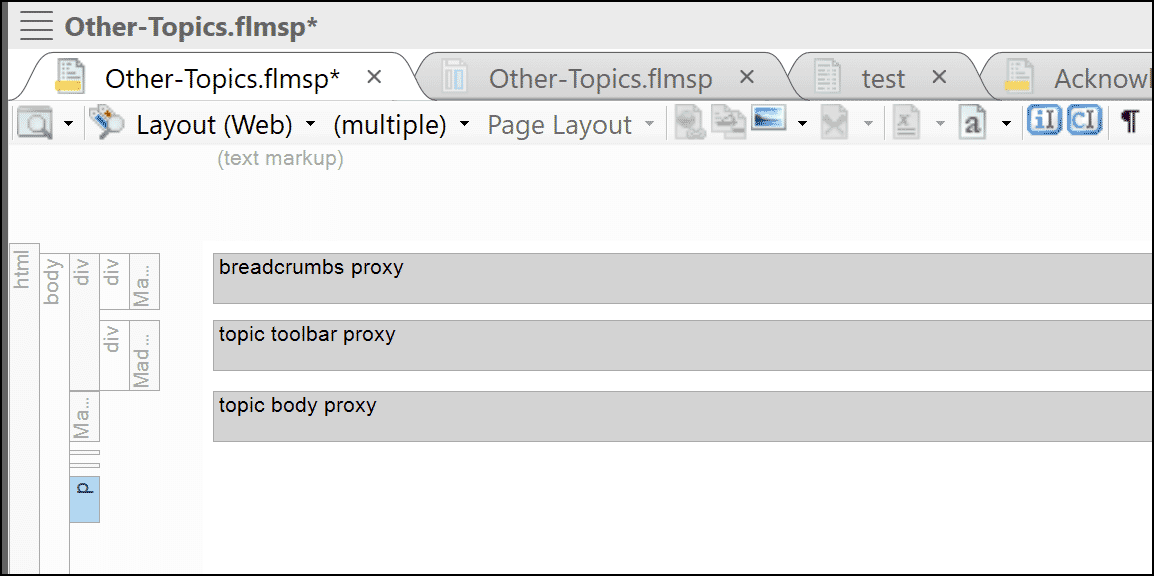Open the hamburger menu at top left
The width and height of the screenshot is (1154, 576).
coord(36,25)
